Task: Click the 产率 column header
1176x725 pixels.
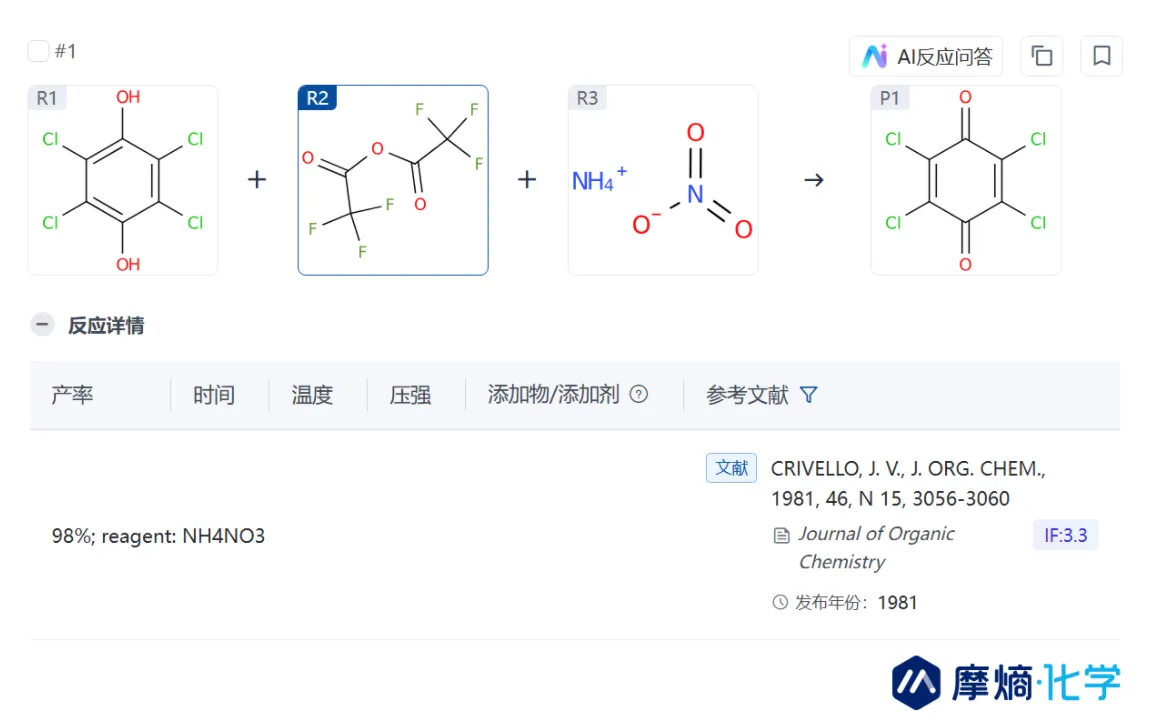Action: click(x=72, y=394)
